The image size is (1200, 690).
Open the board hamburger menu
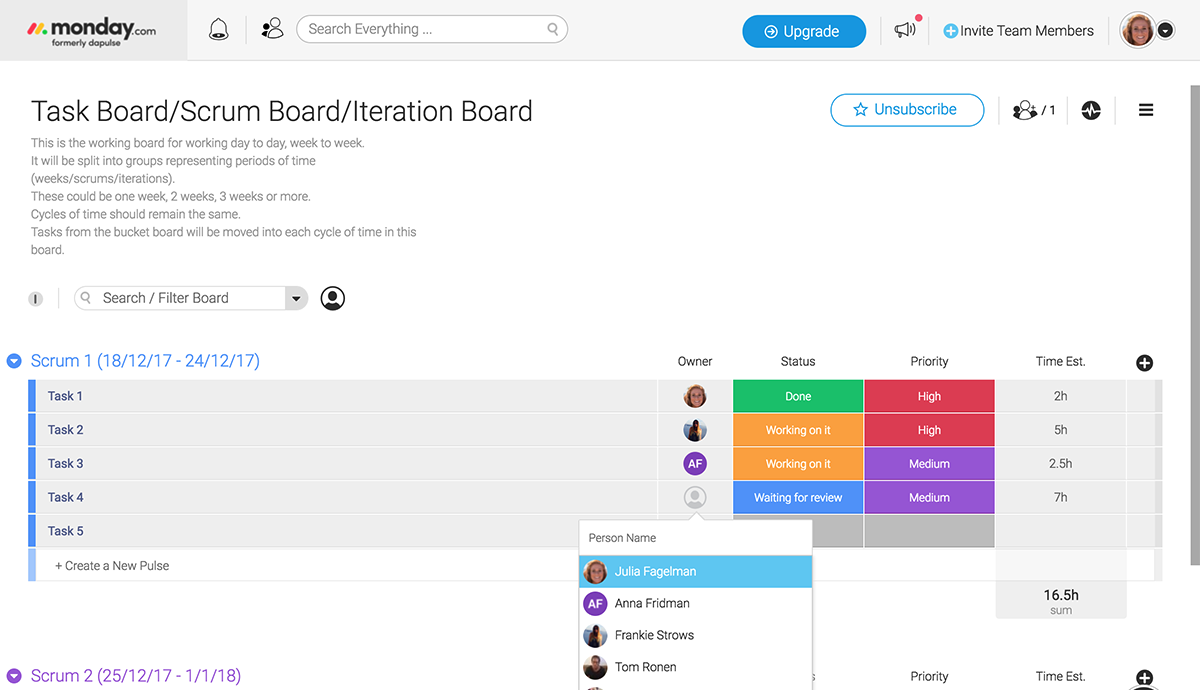tap(1146, 110)
